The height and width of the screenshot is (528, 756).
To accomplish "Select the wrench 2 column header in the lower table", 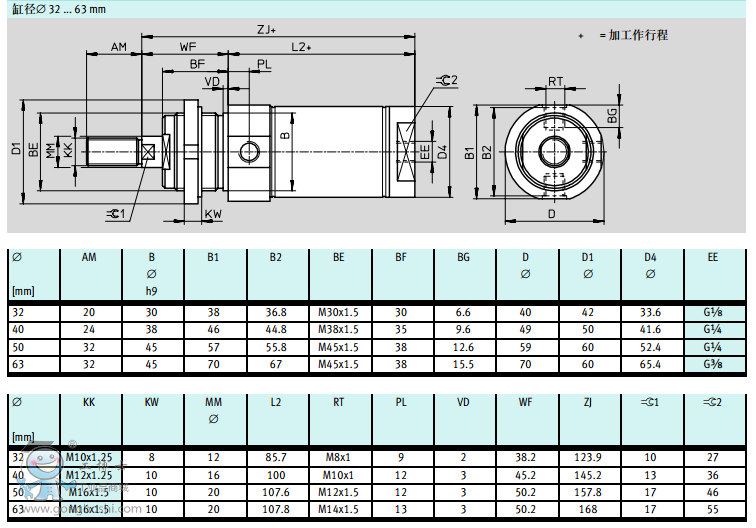I will (712, 402).
